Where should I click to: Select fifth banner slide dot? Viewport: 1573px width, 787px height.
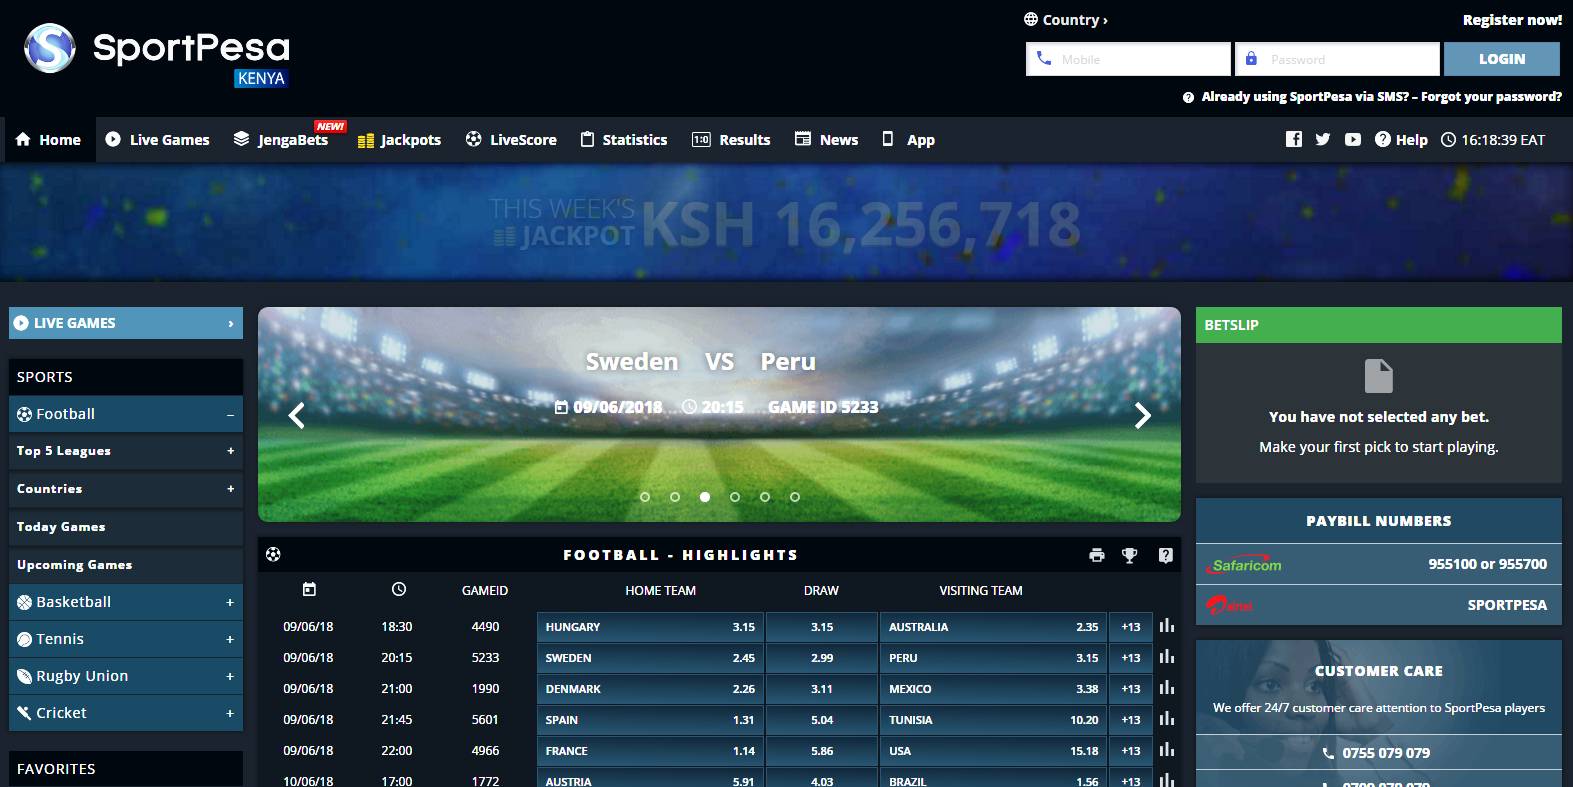coord(765,497)
